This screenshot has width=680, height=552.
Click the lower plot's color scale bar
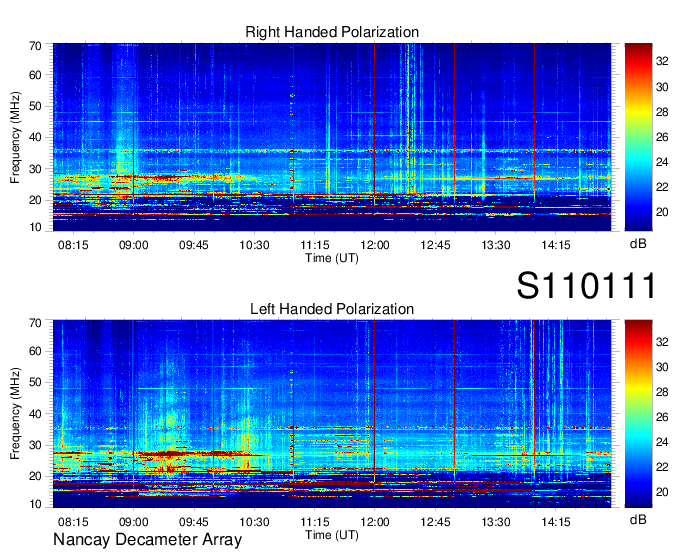(x=638, y=414)
